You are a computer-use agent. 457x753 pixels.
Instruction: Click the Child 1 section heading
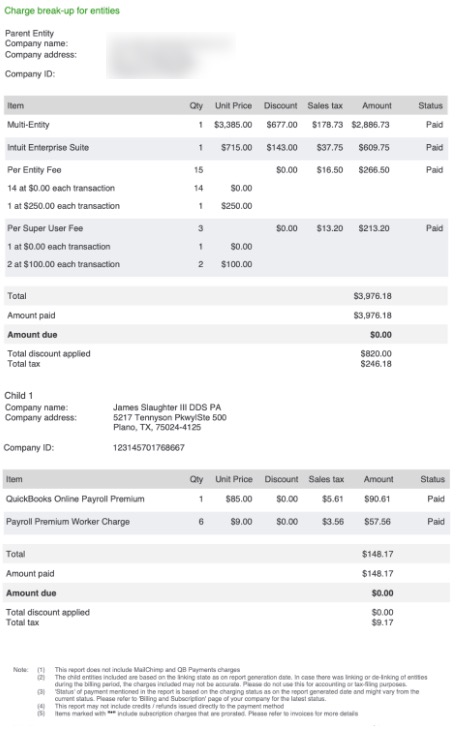tap(19, 396)
